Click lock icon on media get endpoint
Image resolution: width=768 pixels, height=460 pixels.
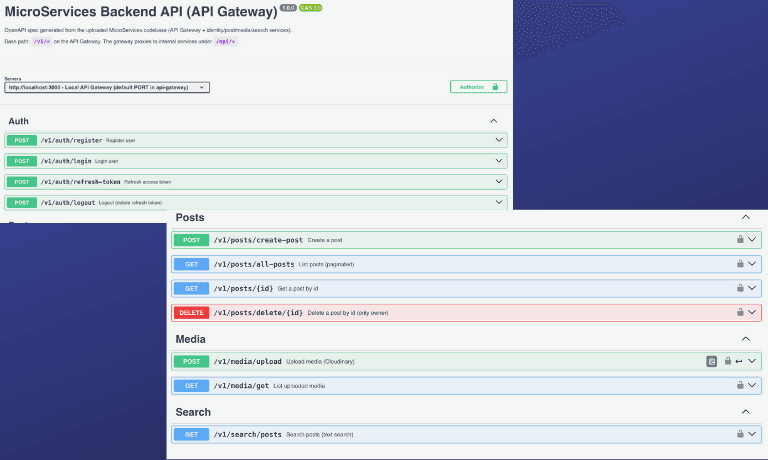(740, 385)
